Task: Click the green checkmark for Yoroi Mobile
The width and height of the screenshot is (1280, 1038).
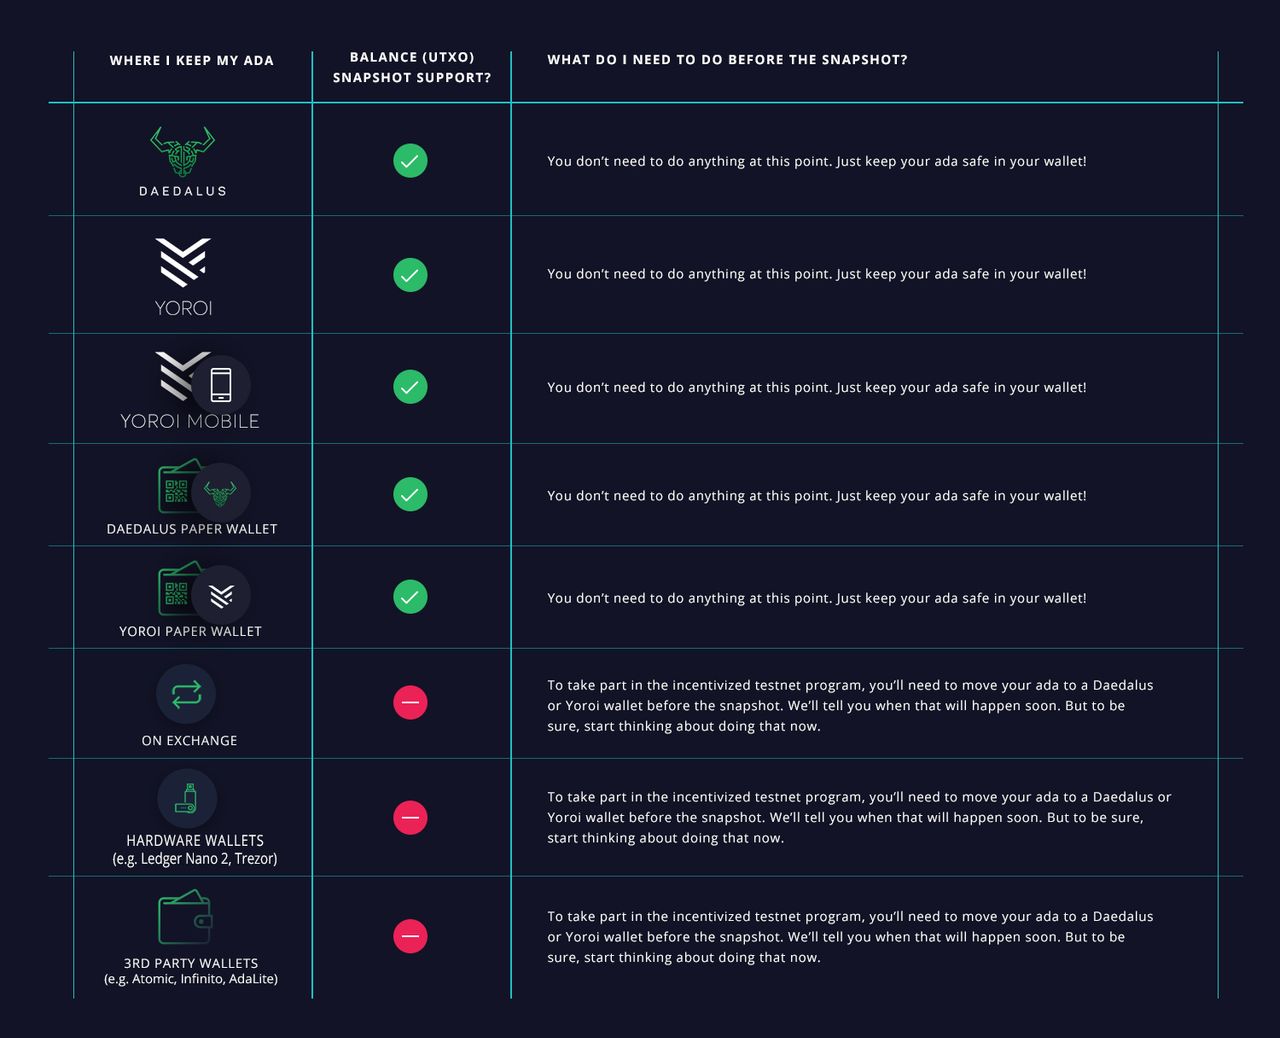Action: [410, 387]
